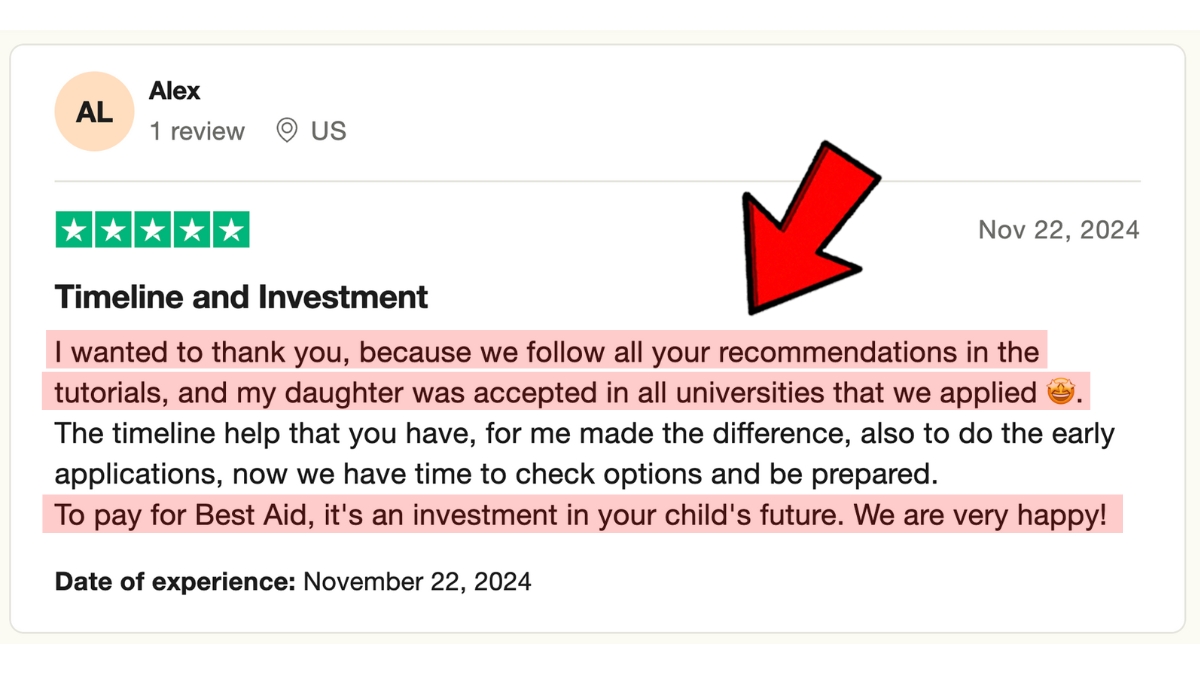Image resolution: width=1200 pixels, height=675 pixels.
Task: Click the first green rating star
Action: point(74,230)
